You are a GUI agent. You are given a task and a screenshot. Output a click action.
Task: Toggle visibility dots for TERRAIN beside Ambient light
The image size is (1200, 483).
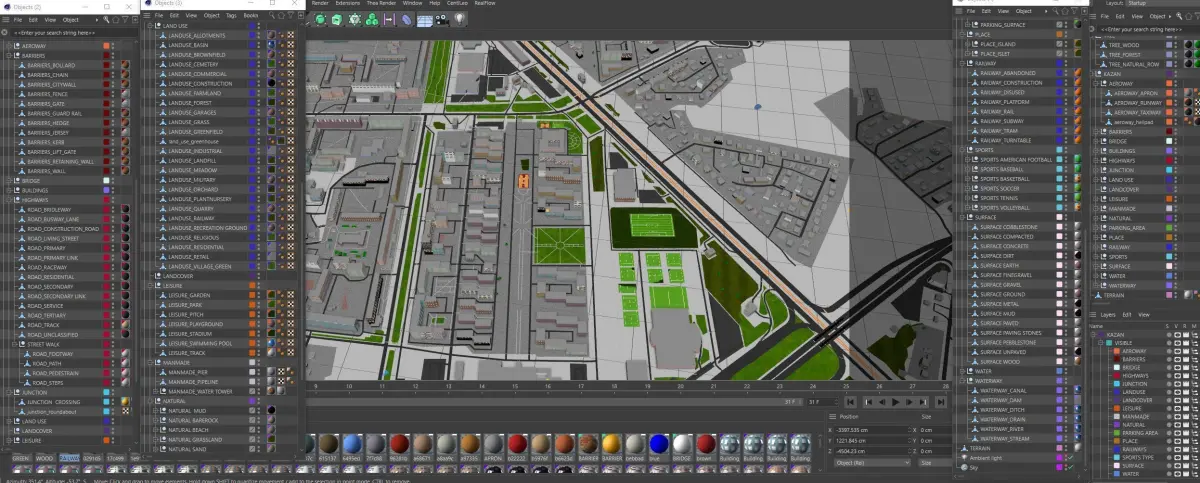tap(1067, 448)
